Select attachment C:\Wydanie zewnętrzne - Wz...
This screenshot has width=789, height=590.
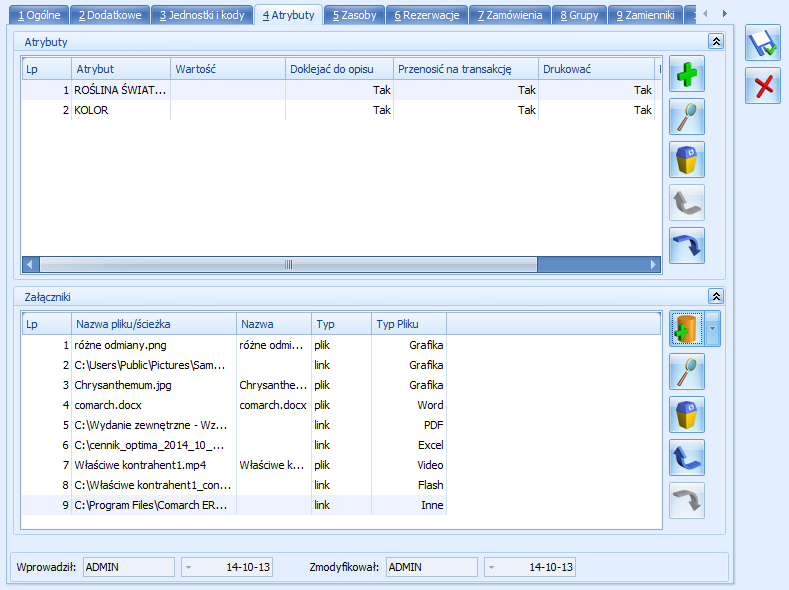(234, 425)
